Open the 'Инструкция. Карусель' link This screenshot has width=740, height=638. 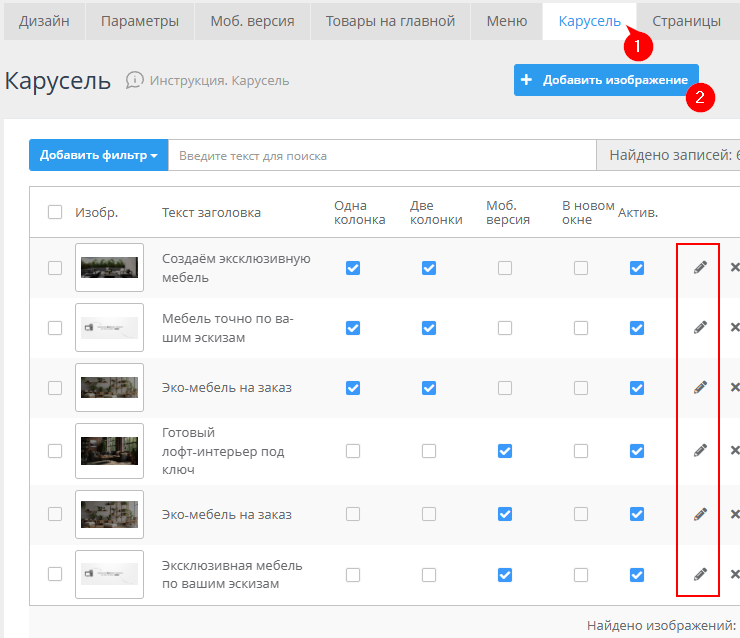tap(219, 81)
